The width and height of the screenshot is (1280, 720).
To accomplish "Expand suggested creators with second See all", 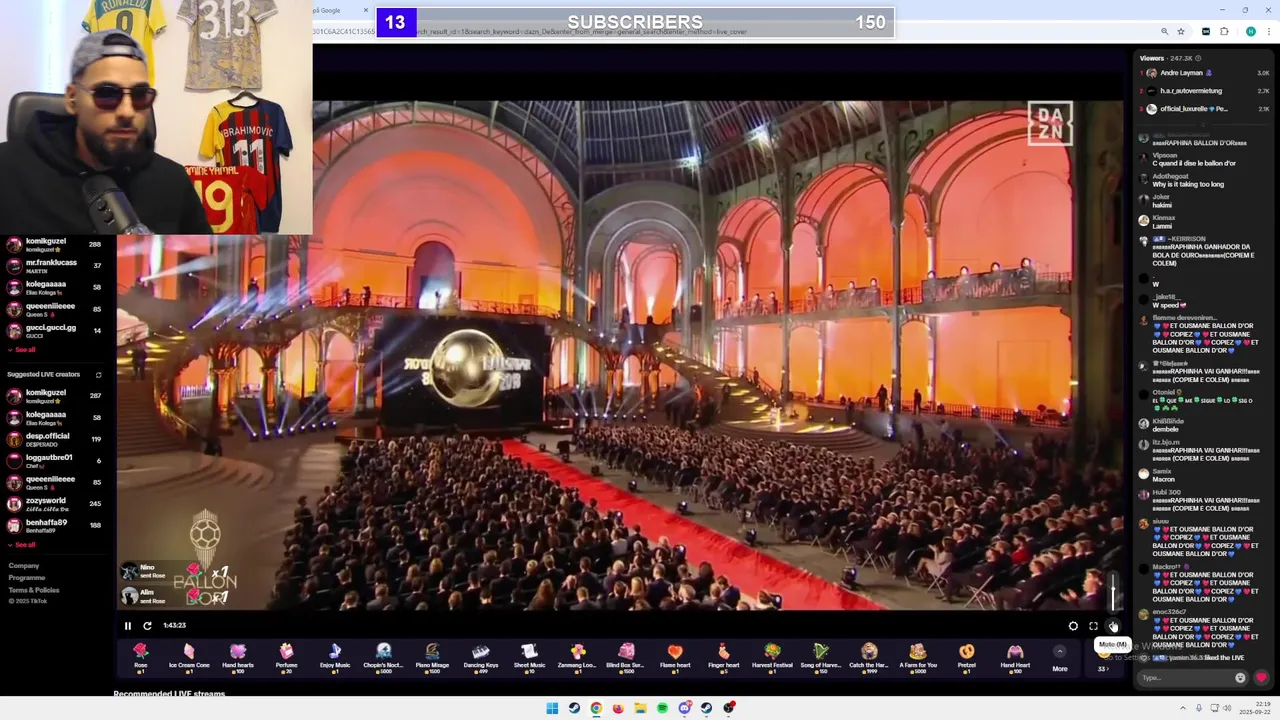I will (x=22, y=545).
